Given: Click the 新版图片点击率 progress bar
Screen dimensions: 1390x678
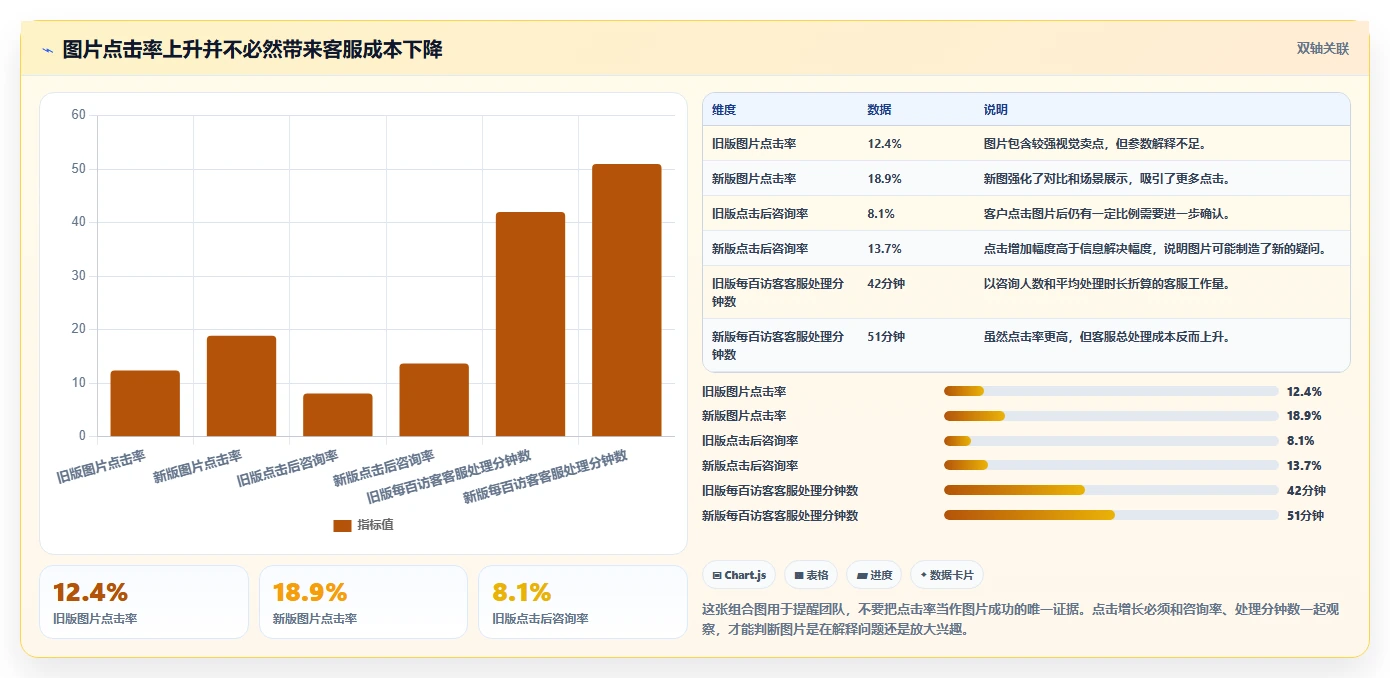Looking at the screenshot, I should 1111,416.
